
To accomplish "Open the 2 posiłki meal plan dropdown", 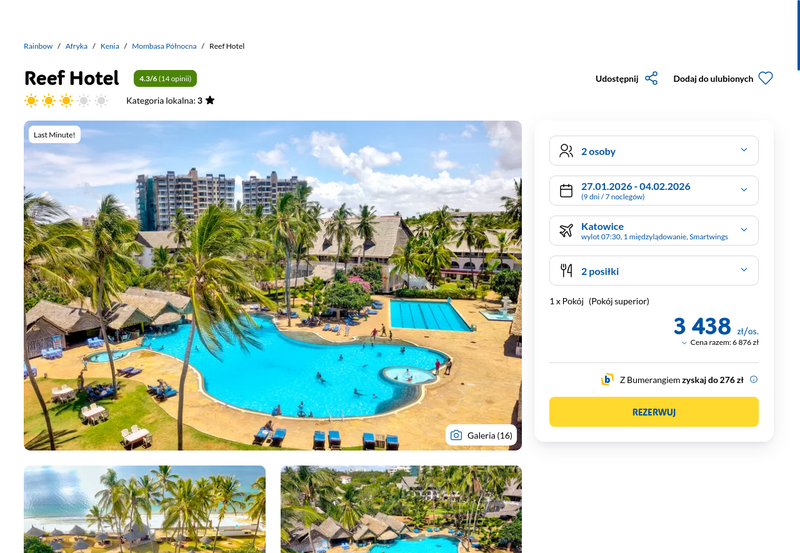I will pos(654,270).
